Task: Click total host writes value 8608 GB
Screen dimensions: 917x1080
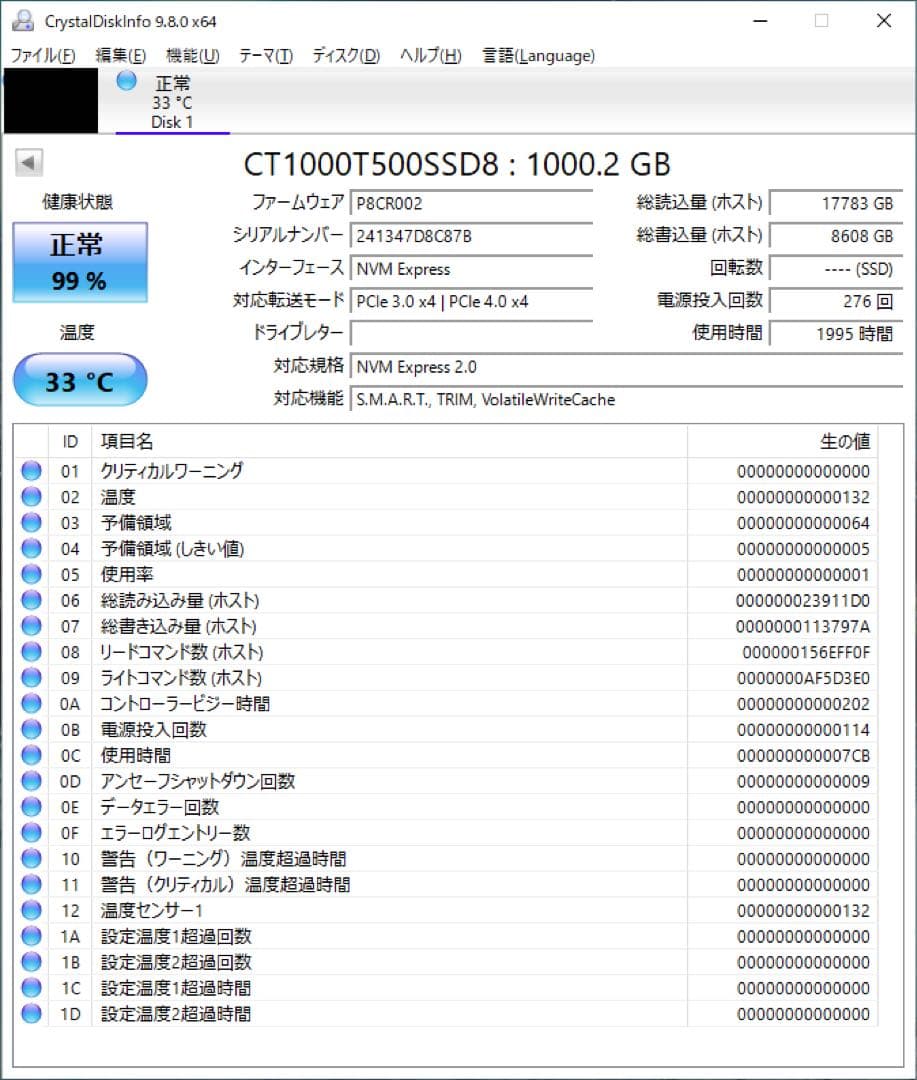Action: click(836, 236)
